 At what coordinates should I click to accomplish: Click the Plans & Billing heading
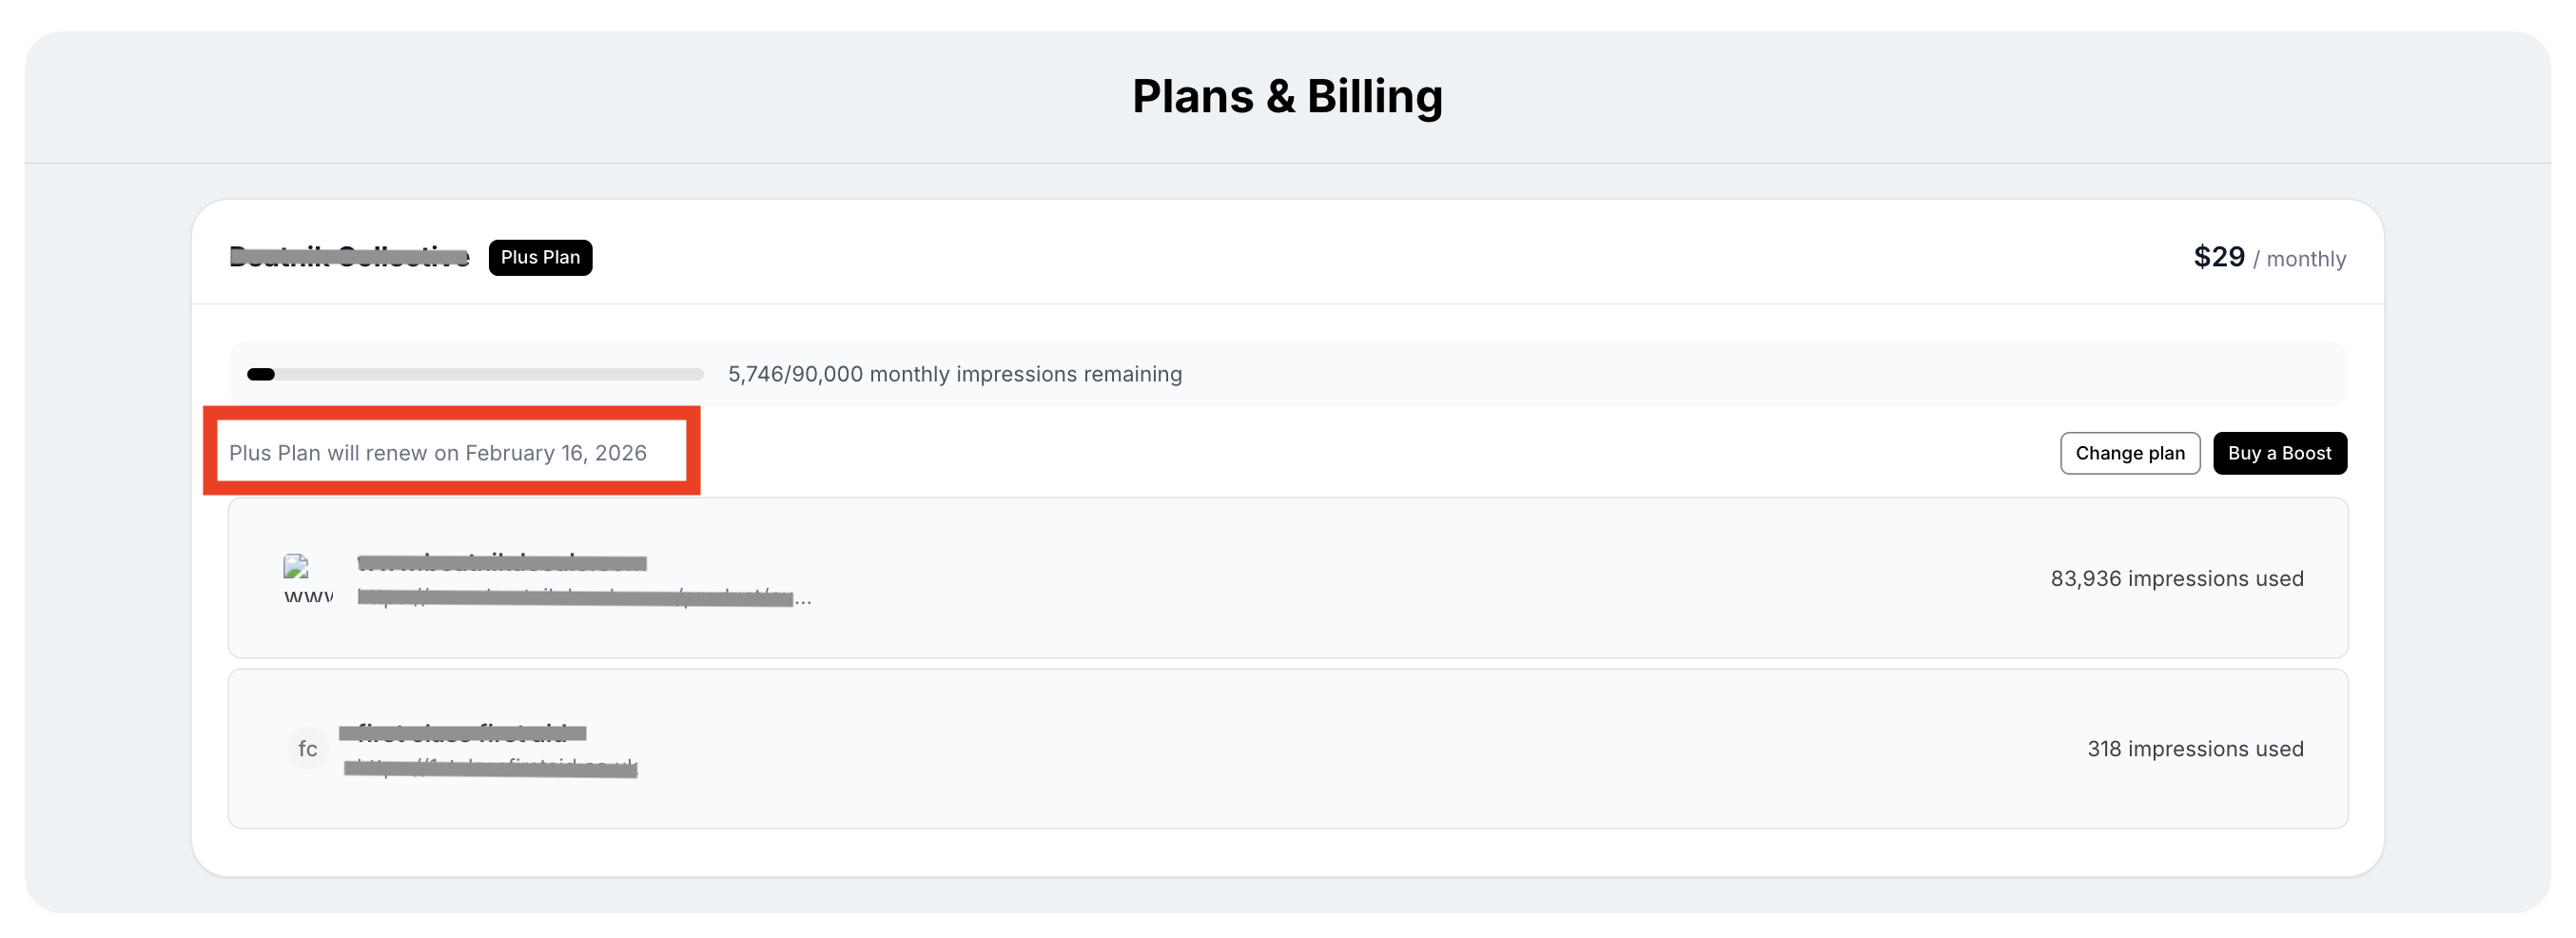click(x=1287, y=96)
